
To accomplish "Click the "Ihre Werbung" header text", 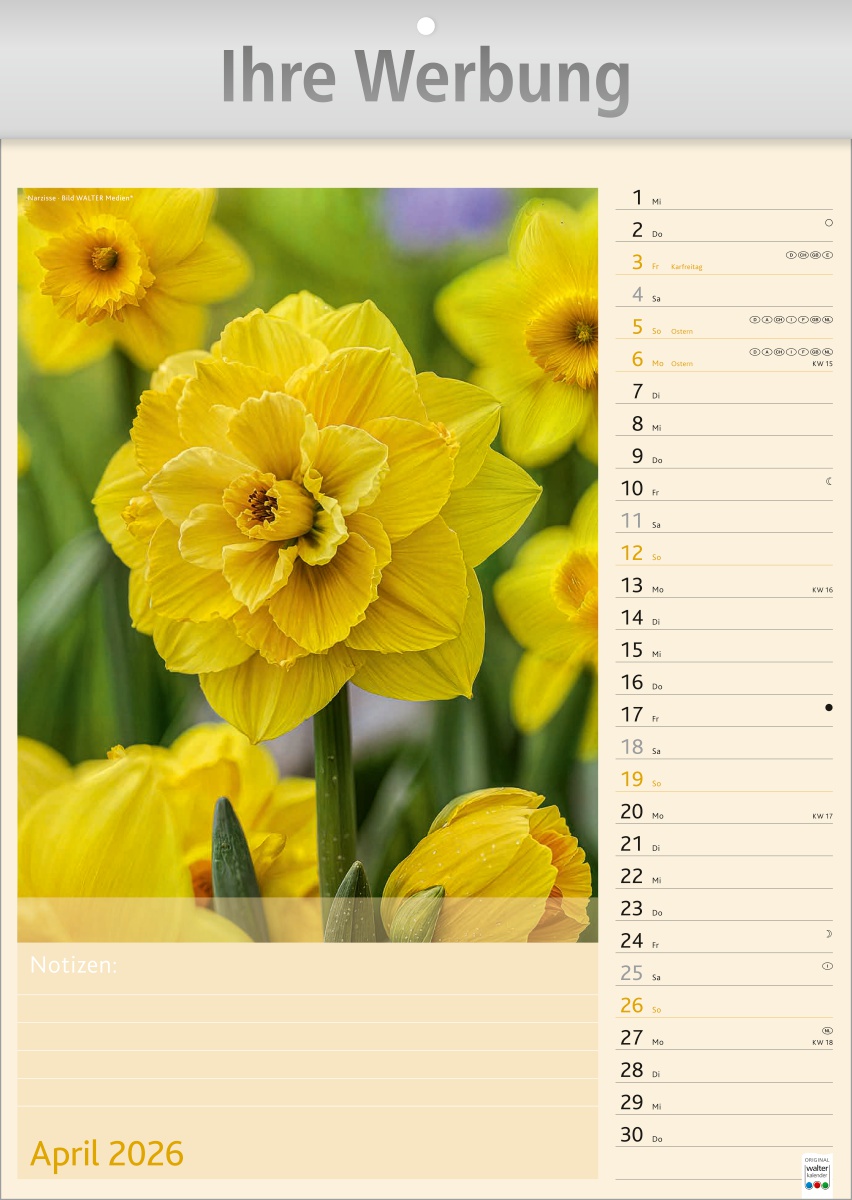I will (x=426, y=78).
